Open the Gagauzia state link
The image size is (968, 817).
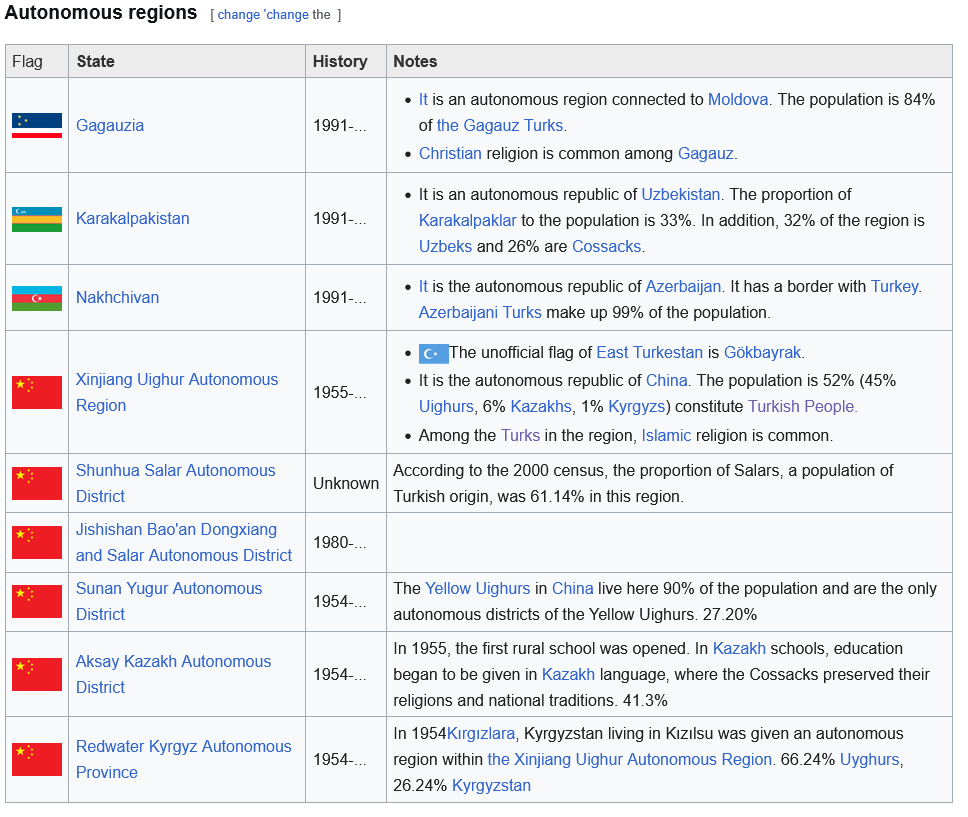110,126
